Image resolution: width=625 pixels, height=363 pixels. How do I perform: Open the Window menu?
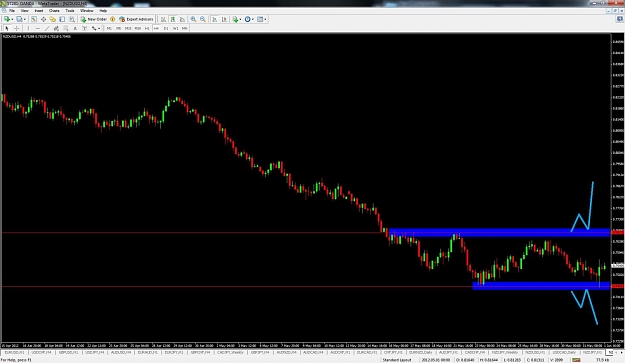point(86,11)
